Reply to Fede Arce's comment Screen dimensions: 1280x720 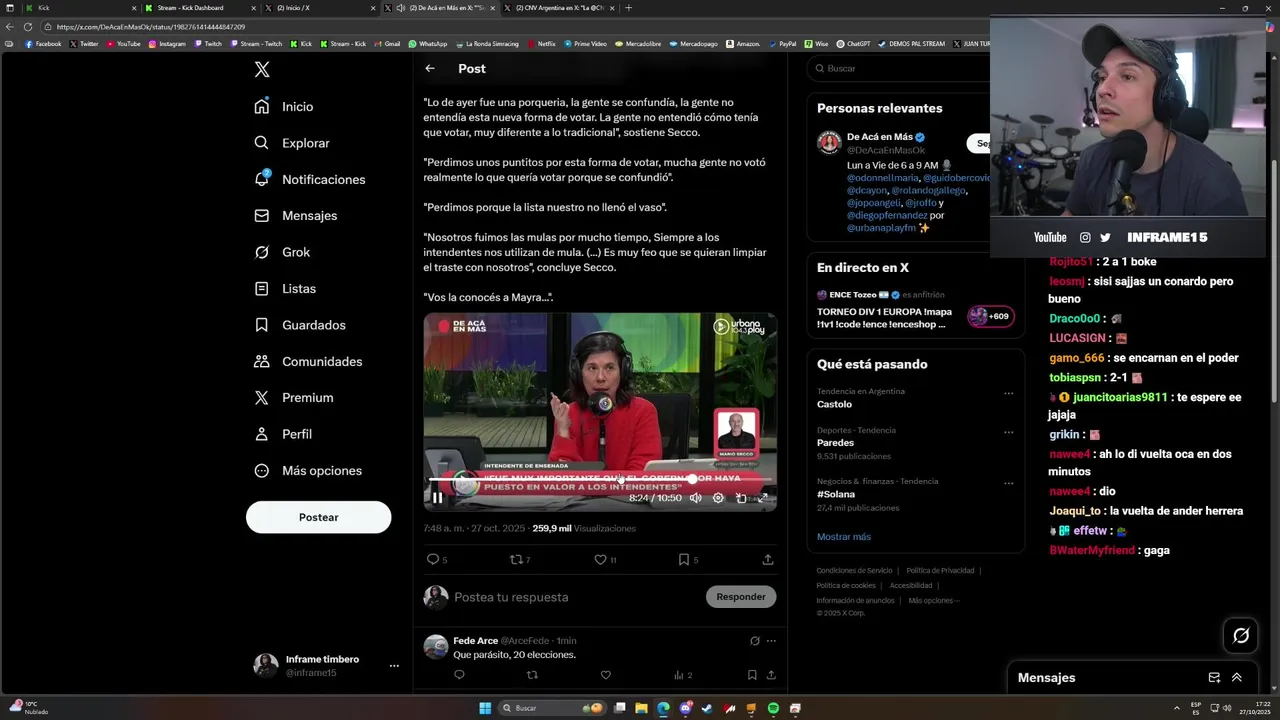(x=459, y=675)
